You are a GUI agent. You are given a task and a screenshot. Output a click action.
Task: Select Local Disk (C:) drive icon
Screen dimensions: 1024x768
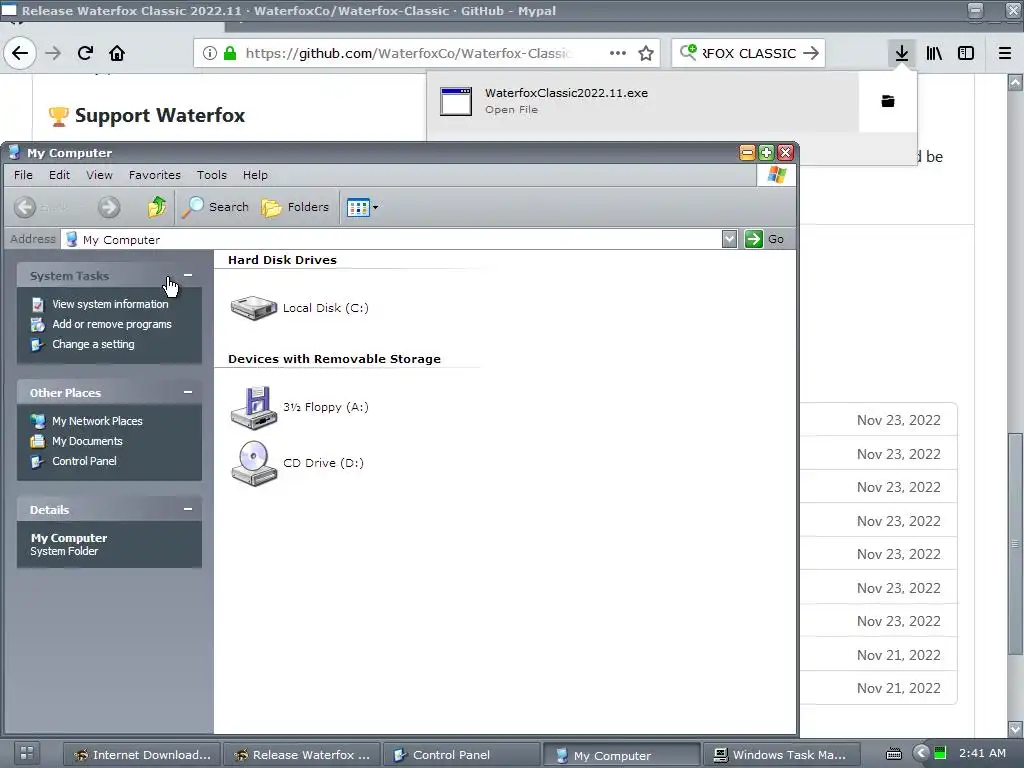254,308
